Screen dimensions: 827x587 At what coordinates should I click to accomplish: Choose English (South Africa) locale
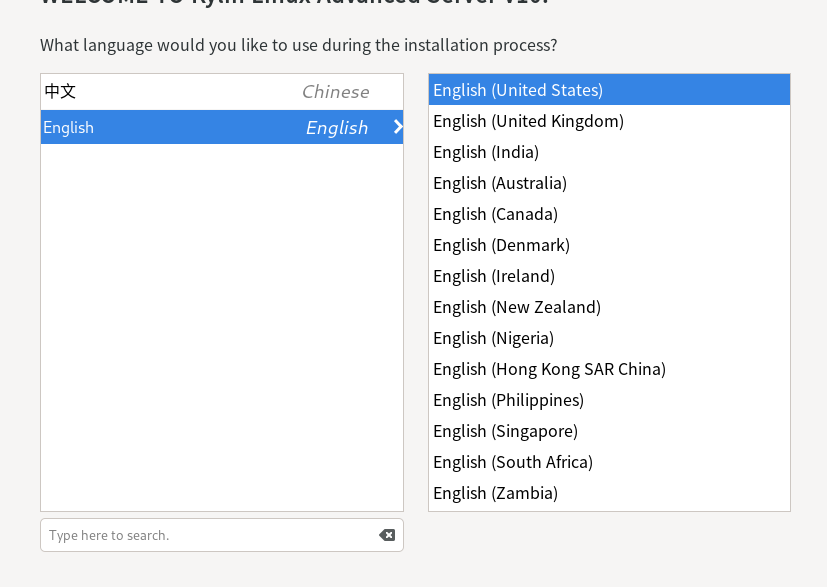tap(609, 462)
